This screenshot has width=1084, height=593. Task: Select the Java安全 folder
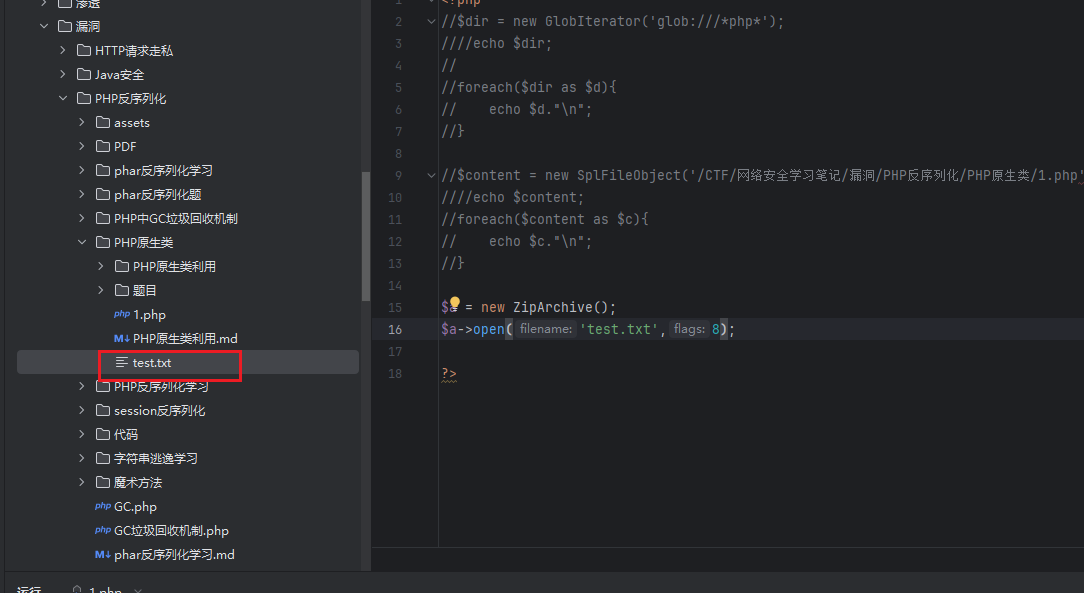coord(119,75)
